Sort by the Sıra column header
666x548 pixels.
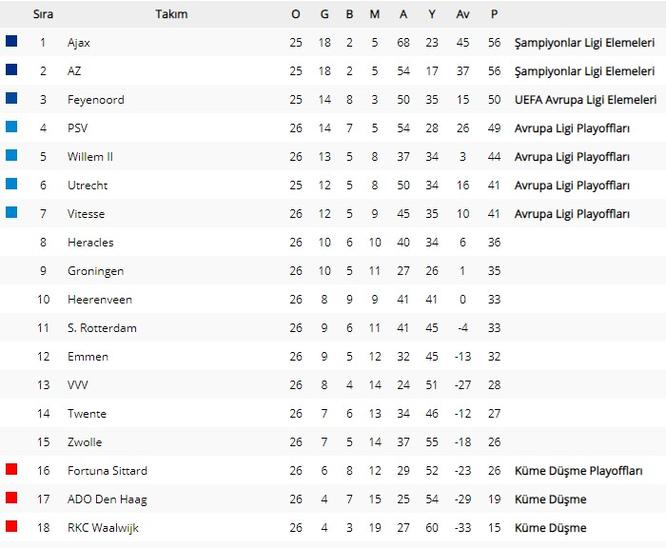coord(43,14)
